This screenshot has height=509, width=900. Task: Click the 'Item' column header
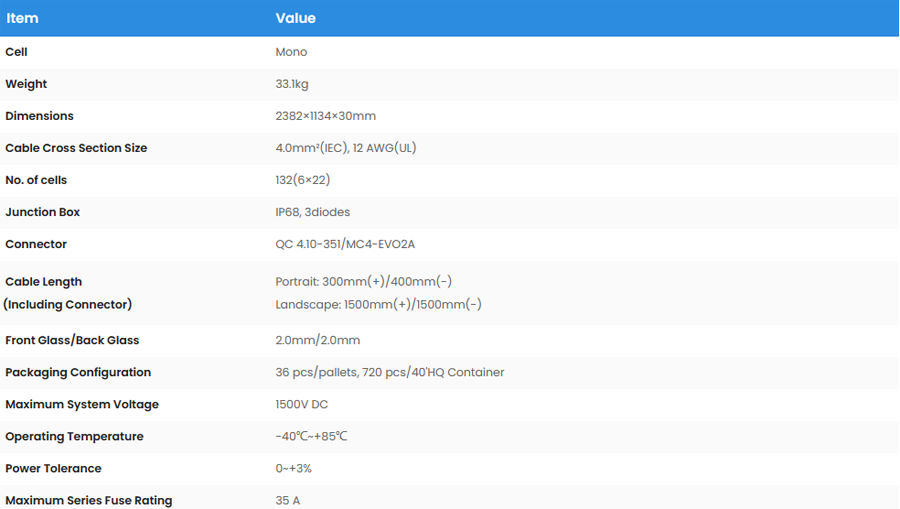tap(22, 18)
